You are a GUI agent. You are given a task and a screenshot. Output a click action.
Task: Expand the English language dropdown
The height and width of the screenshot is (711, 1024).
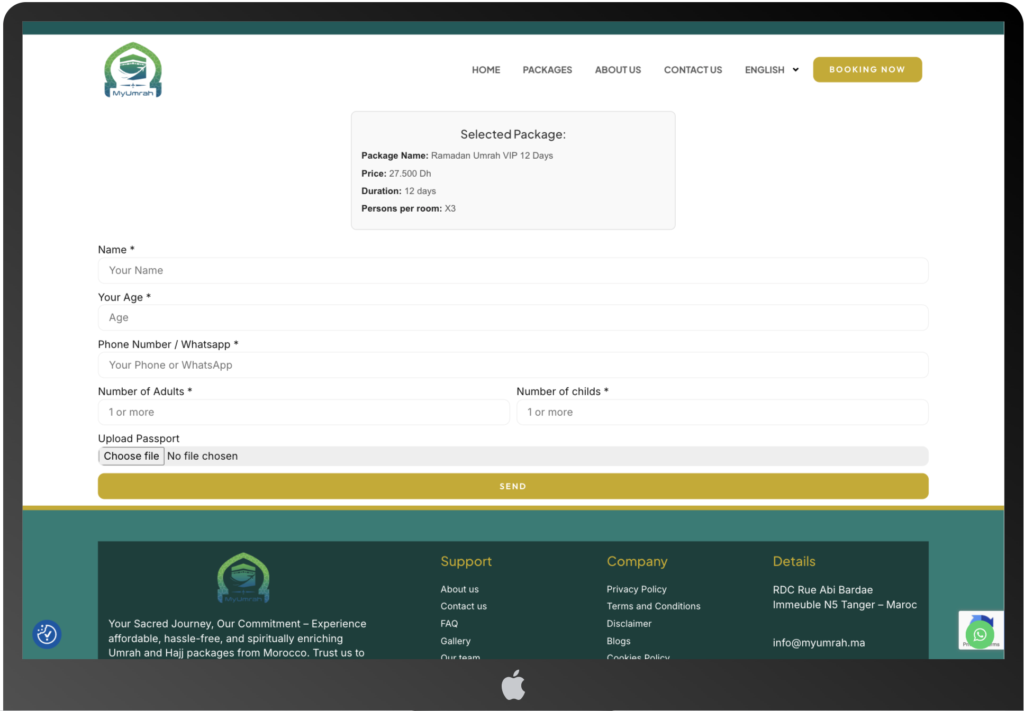(771, 70)
